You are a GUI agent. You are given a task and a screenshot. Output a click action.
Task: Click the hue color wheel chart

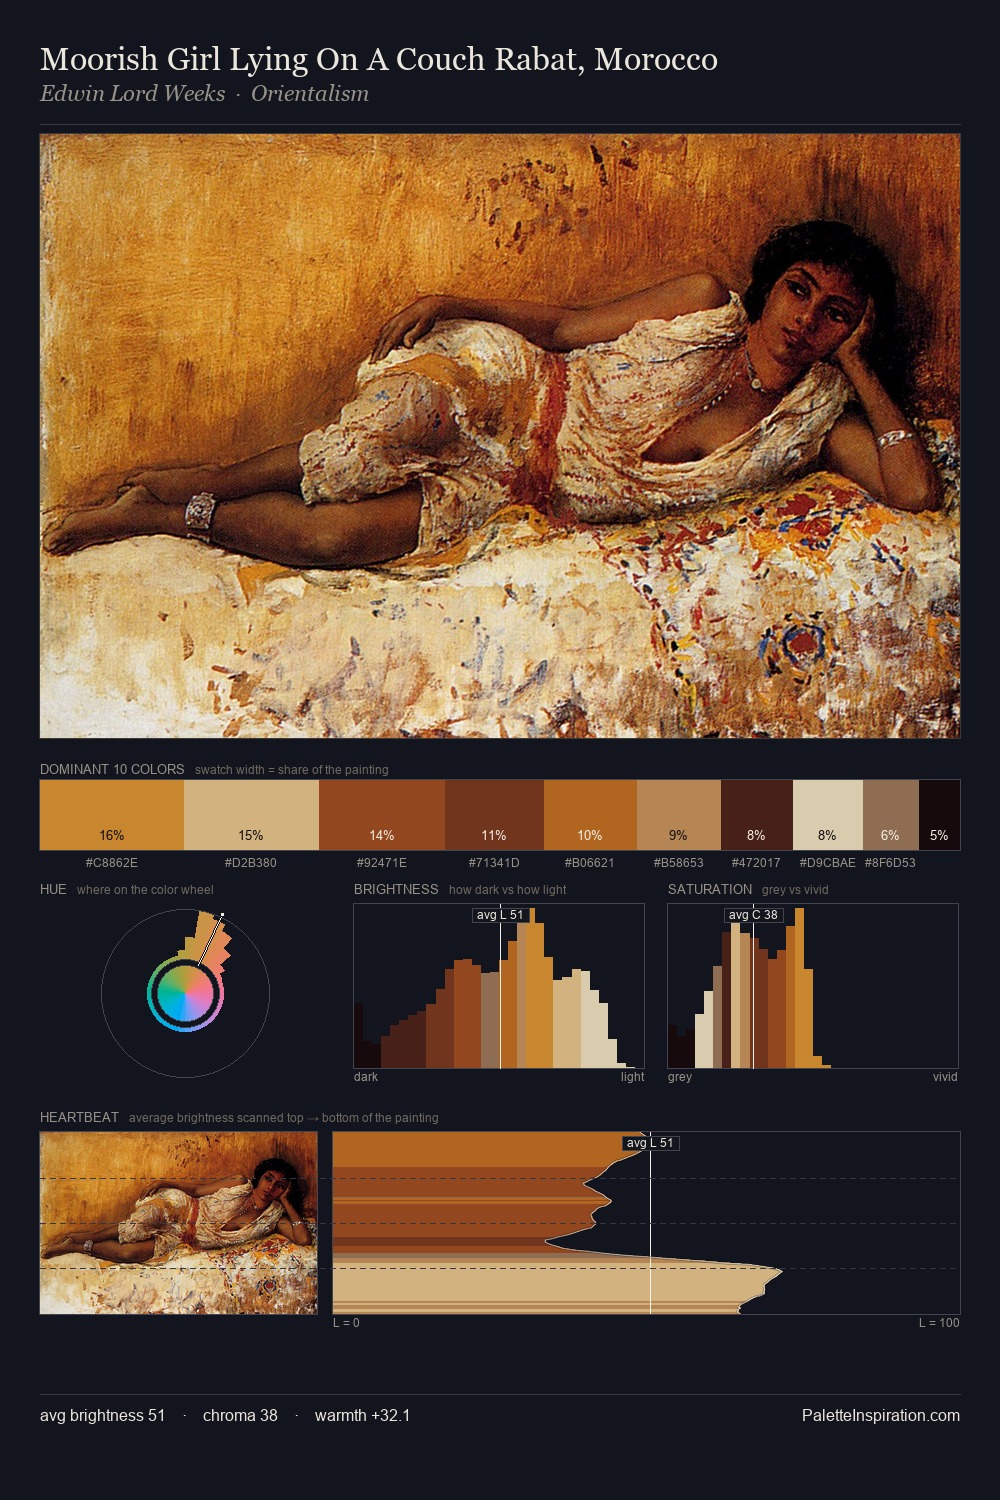coord(185,993)
